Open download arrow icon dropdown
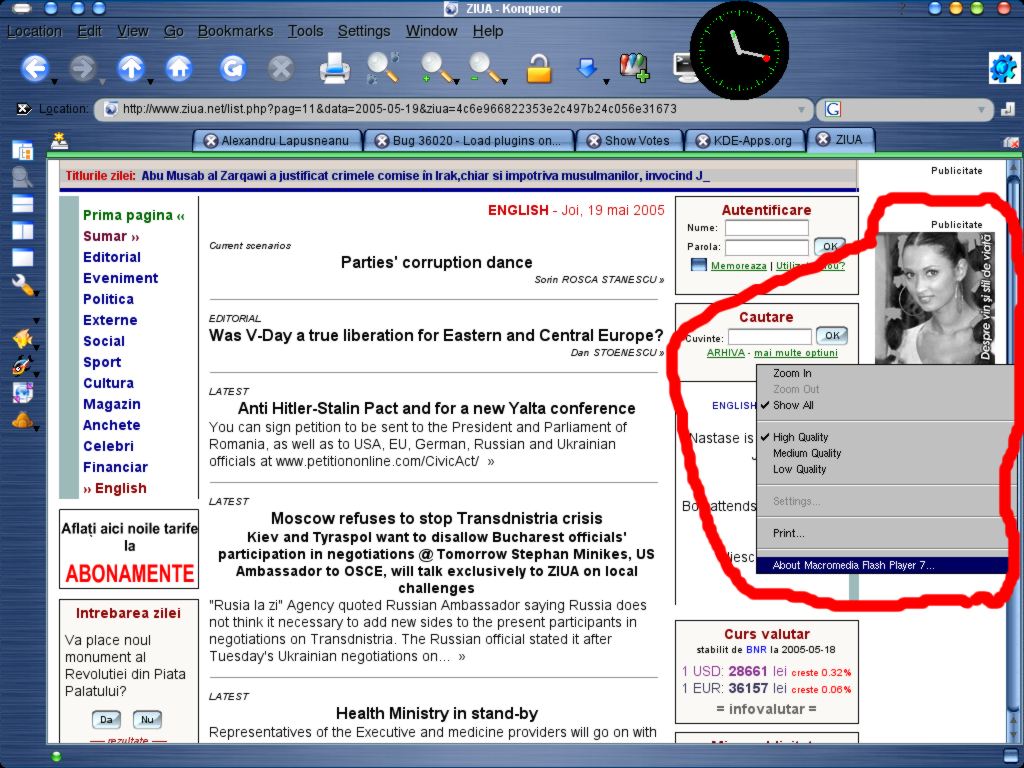 point(606,82)
